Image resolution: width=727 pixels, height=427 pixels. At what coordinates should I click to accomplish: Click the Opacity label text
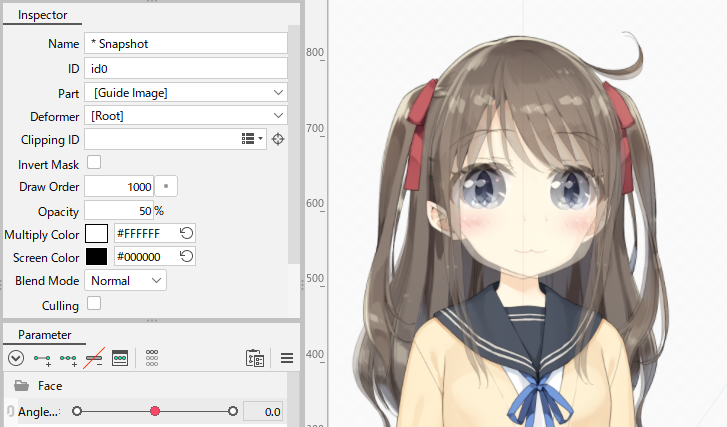pos(58,212)
